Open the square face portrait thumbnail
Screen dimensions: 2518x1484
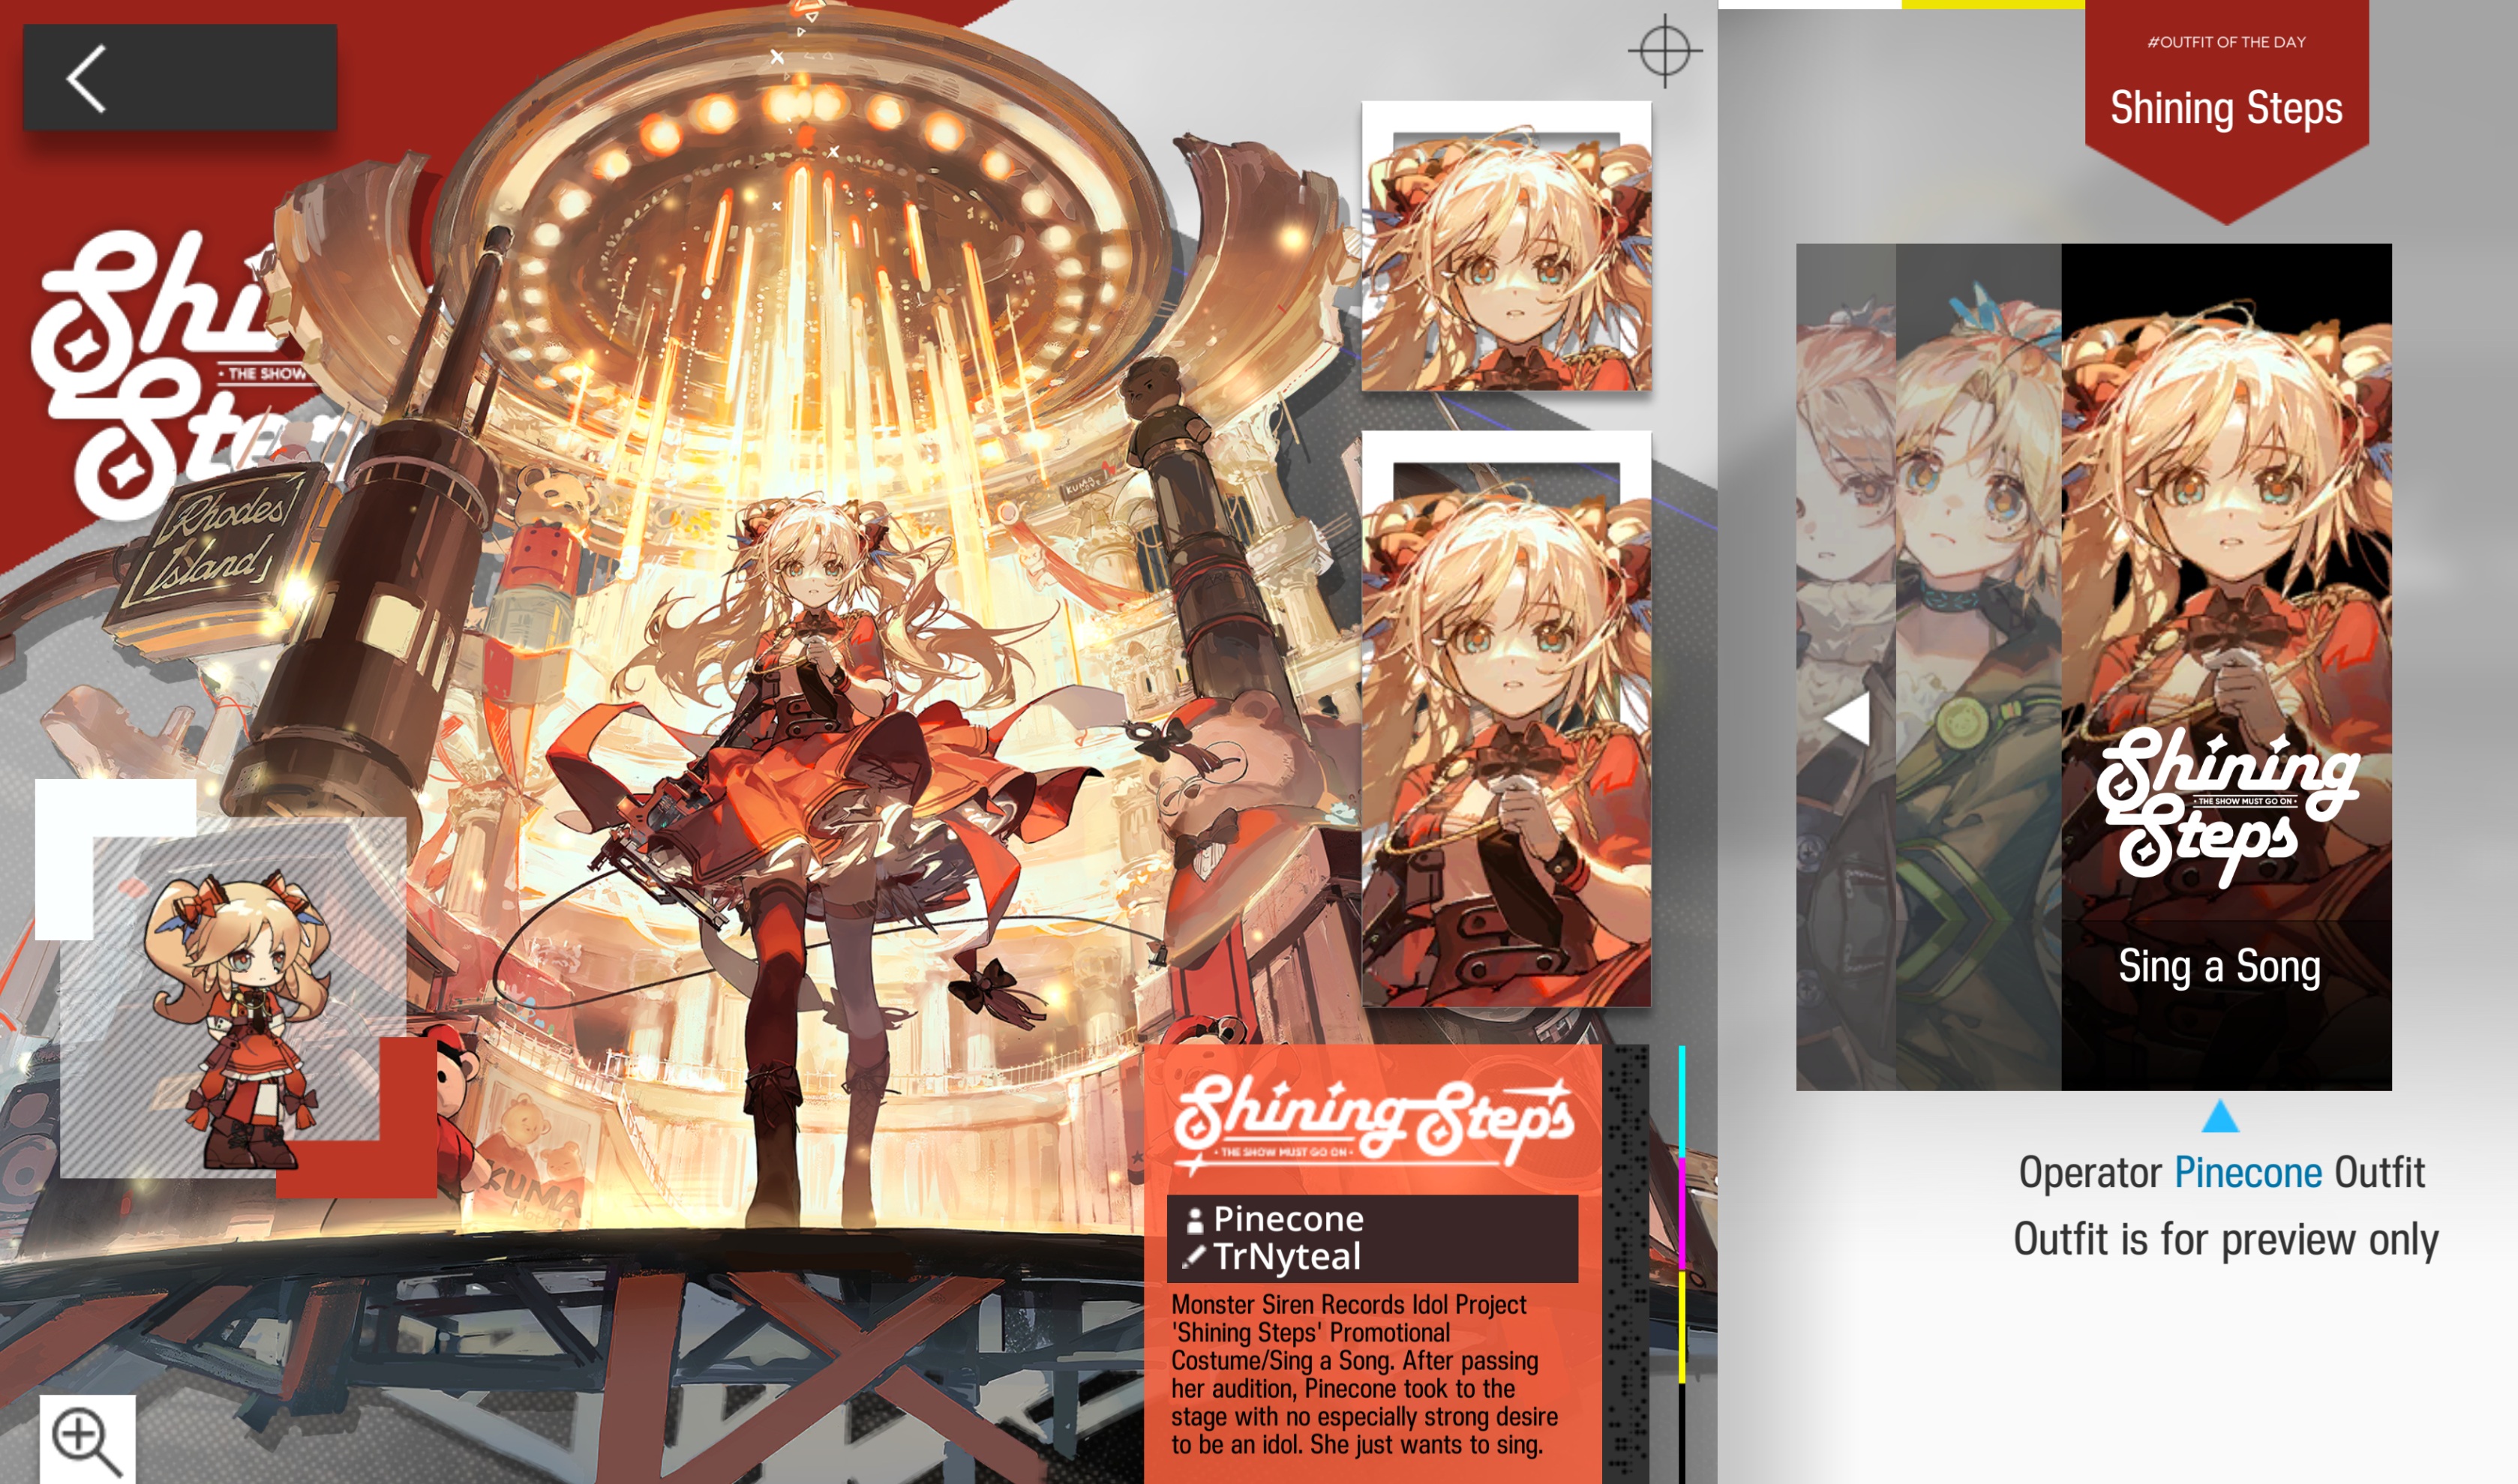(x=1506, y=247)
